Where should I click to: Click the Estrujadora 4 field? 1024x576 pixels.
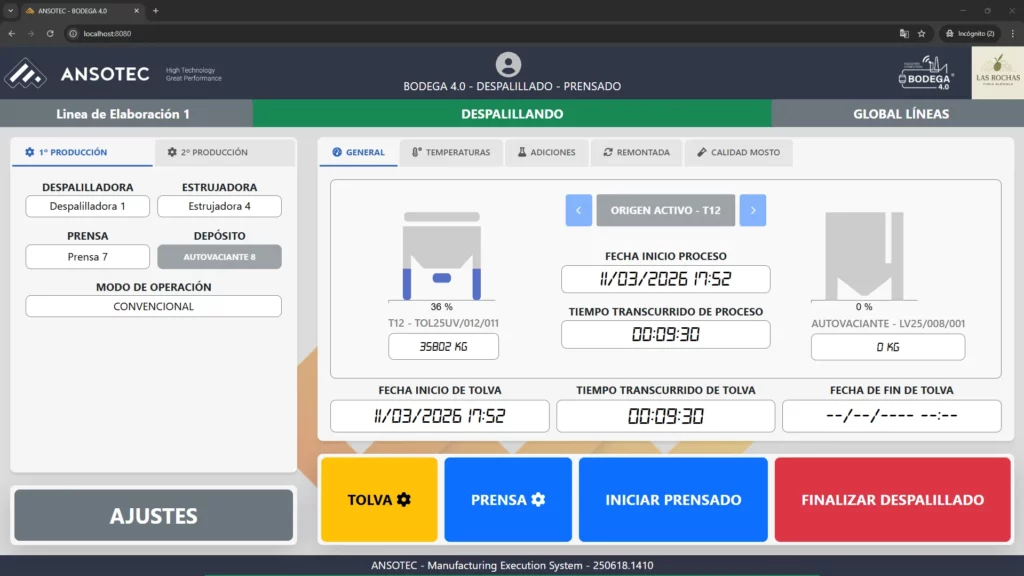tap(219, 206)
